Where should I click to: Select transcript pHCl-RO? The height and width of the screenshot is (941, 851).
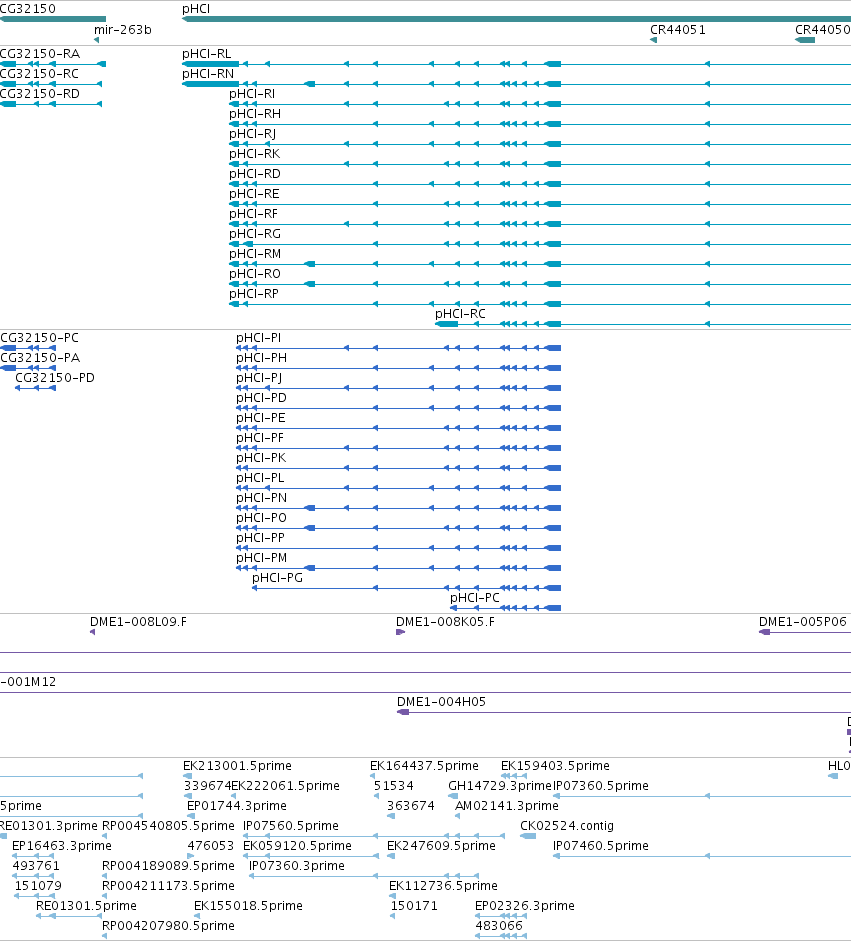[x=254, y=274]
